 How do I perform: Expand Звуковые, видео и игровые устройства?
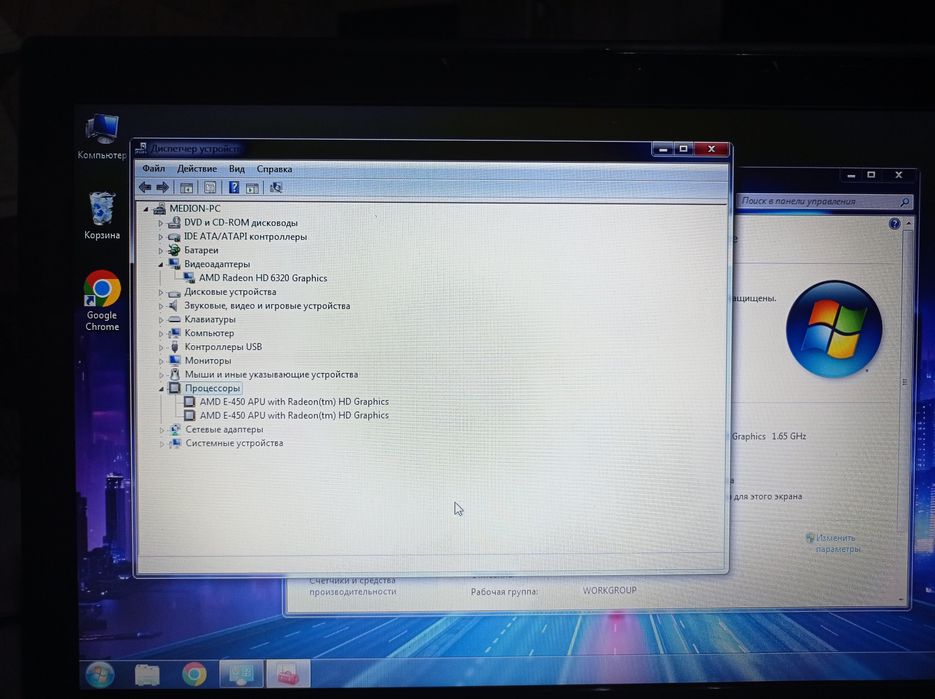pos(160,306)
